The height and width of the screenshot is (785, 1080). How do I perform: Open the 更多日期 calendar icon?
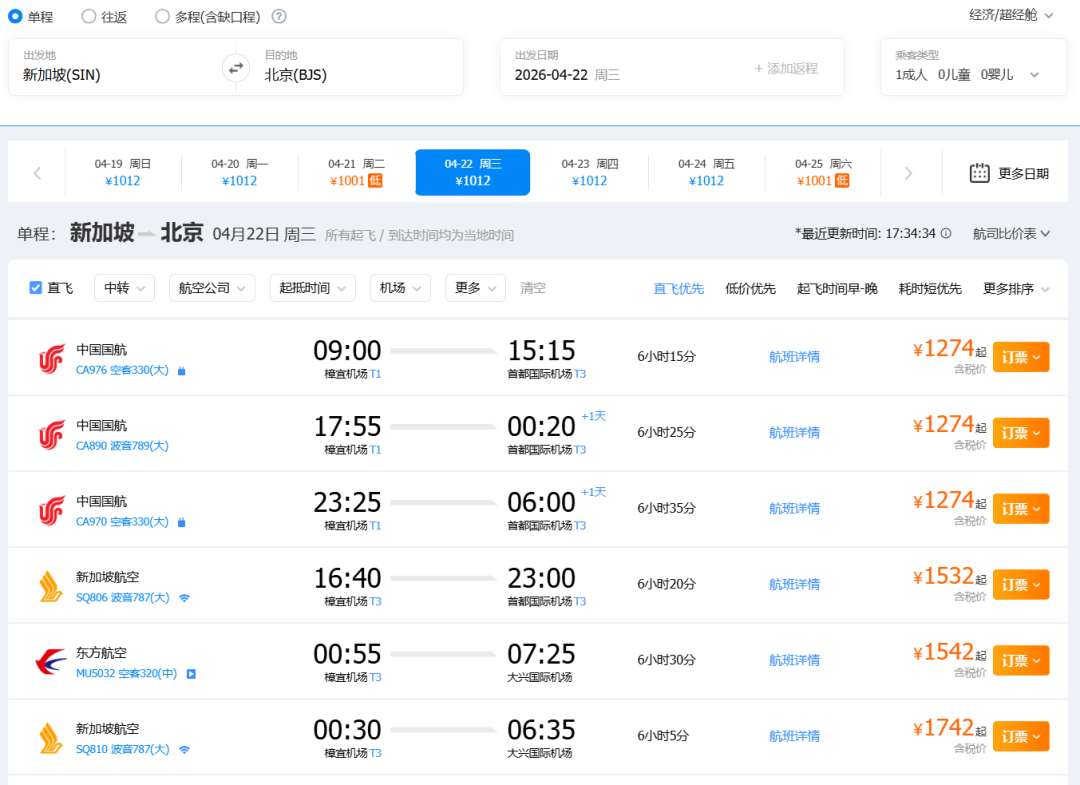pyautogui.click(x=979, y=173)
